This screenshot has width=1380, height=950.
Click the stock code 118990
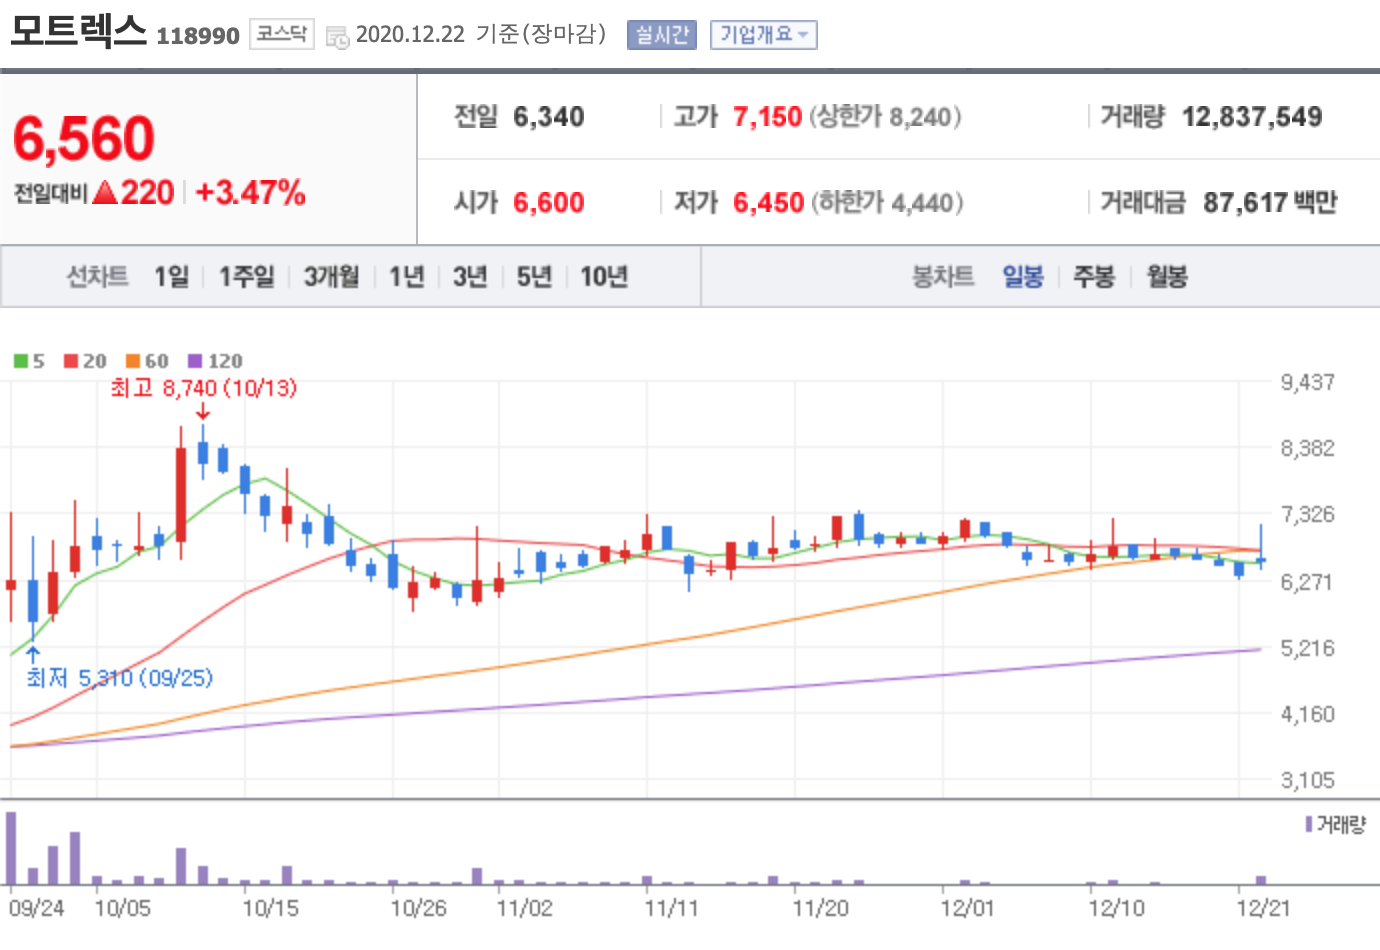tap(198, 36)
